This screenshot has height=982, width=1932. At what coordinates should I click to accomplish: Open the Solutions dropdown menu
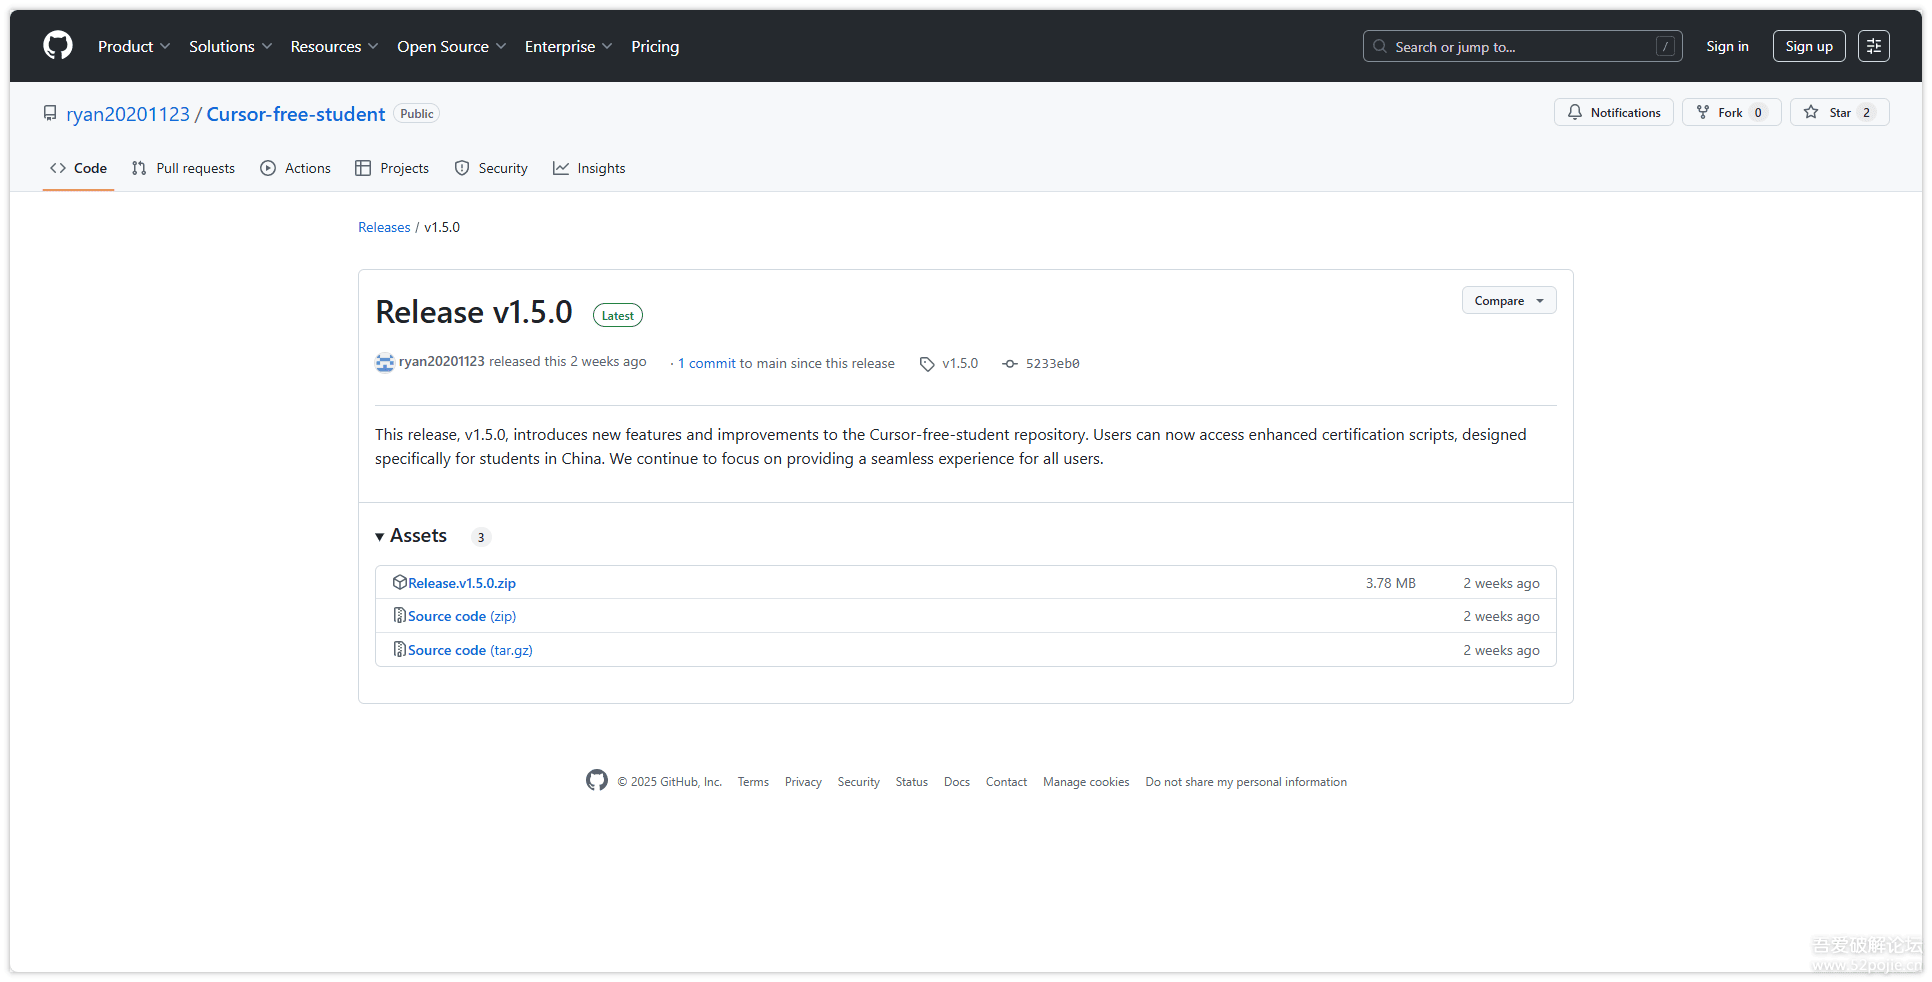tap(230, 46)
